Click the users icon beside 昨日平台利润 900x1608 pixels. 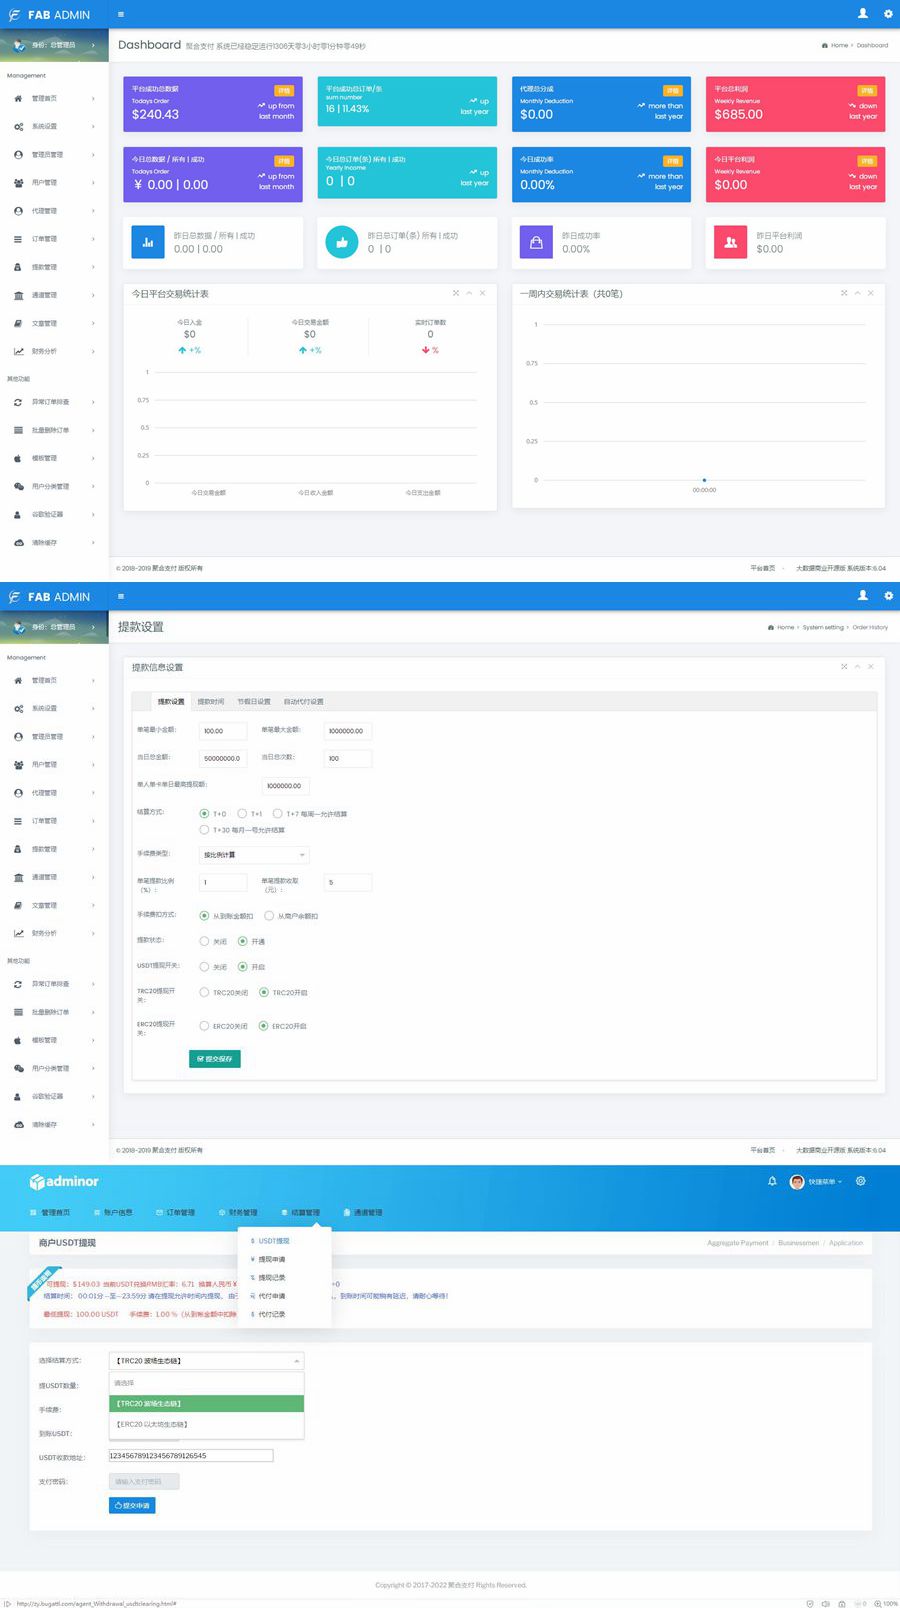click(x=730, y=242)
